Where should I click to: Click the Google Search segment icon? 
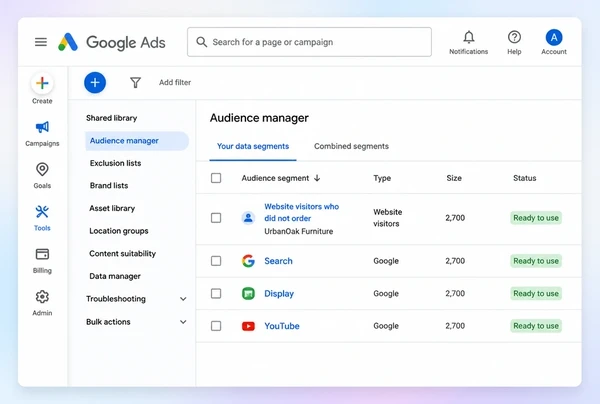(x=248, y=261)
